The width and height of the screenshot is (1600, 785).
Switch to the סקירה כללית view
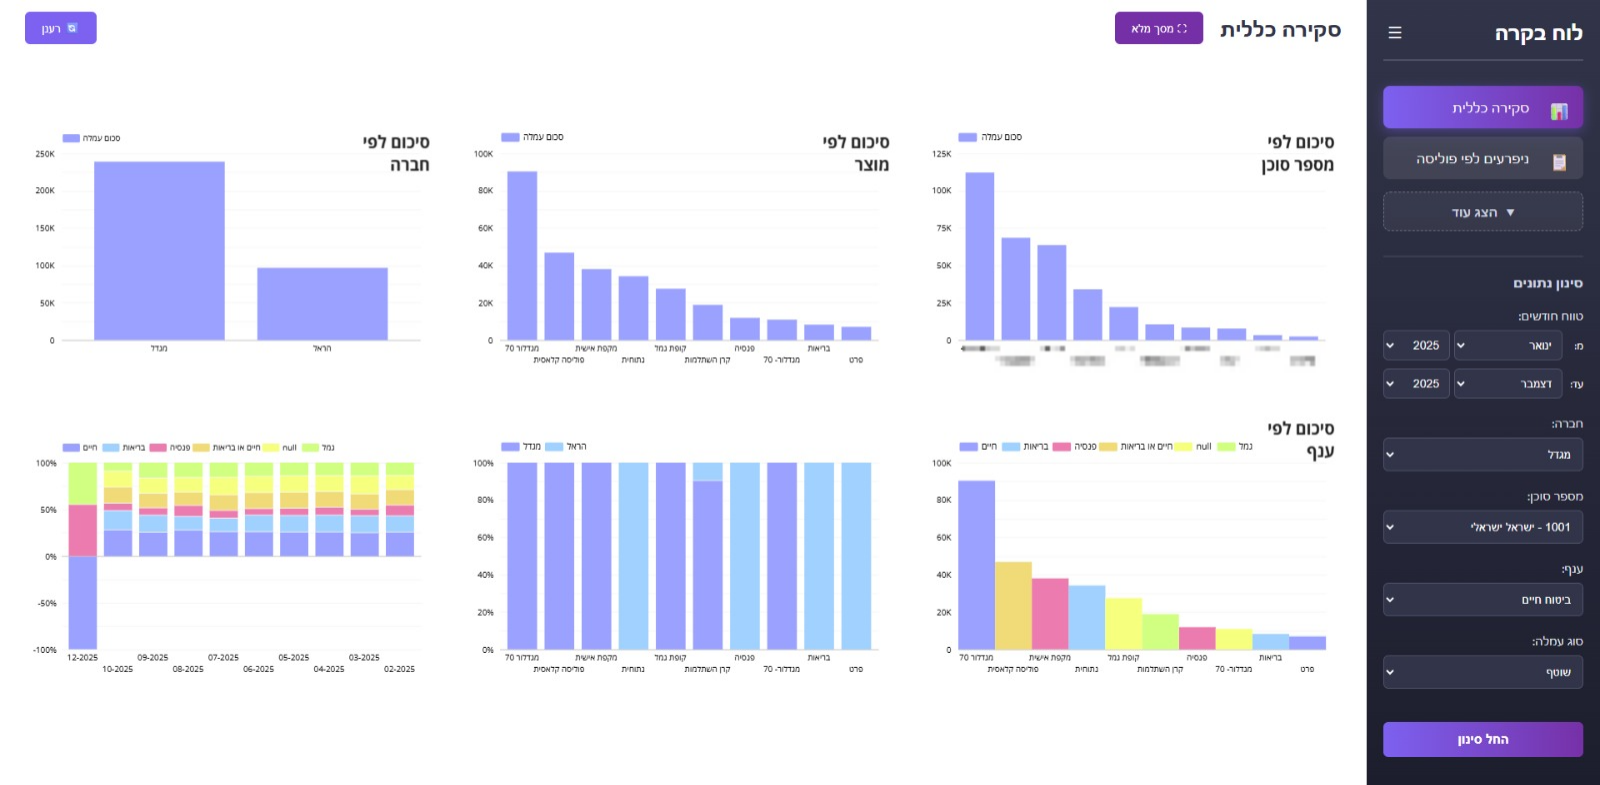click(1482, 108)
